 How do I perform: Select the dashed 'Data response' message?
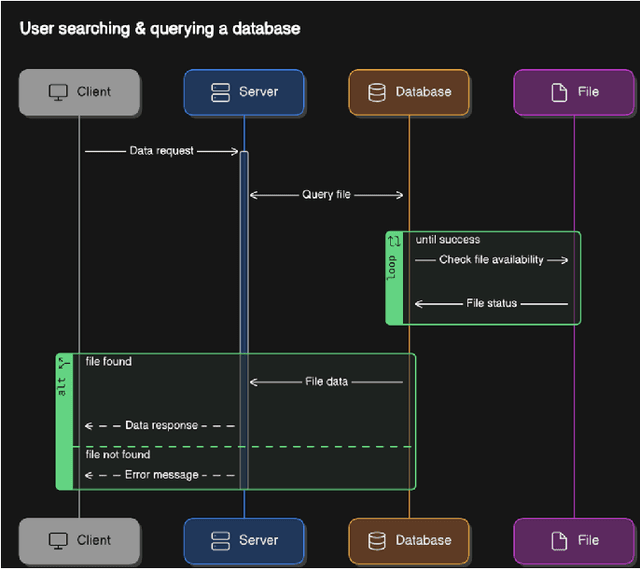pos(161,425)
